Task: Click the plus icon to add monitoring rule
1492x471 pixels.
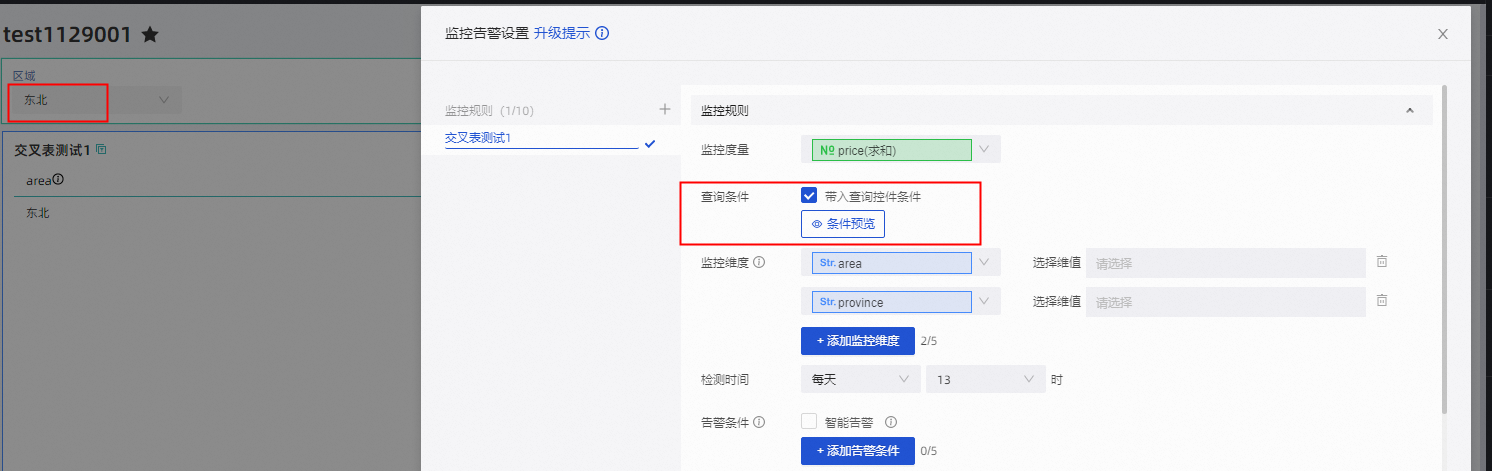Action: coord(664,109)
